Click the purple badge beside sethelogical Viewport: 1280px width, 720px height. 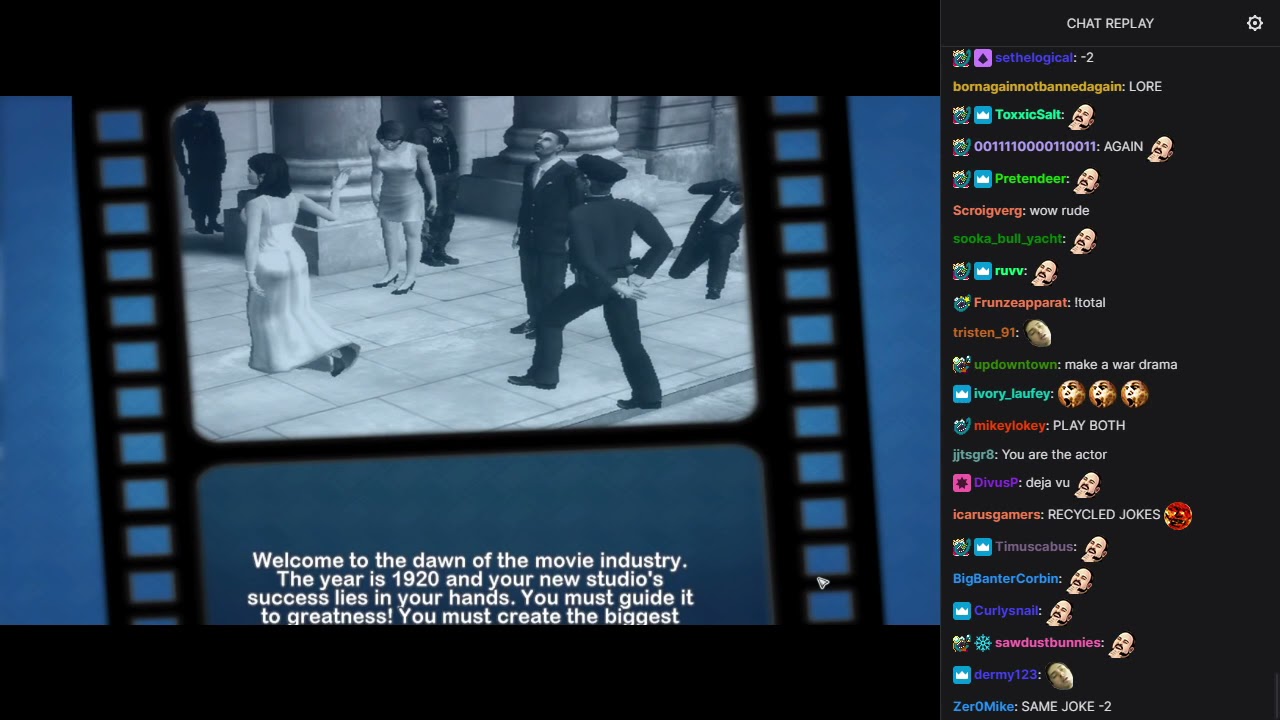982,58
